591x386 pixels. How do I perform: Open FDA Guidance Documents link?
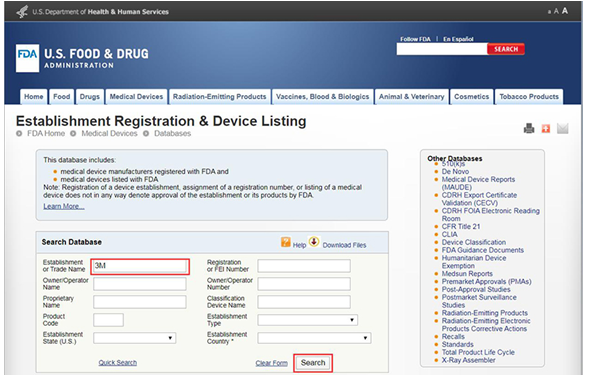click(x=483, y=250)
